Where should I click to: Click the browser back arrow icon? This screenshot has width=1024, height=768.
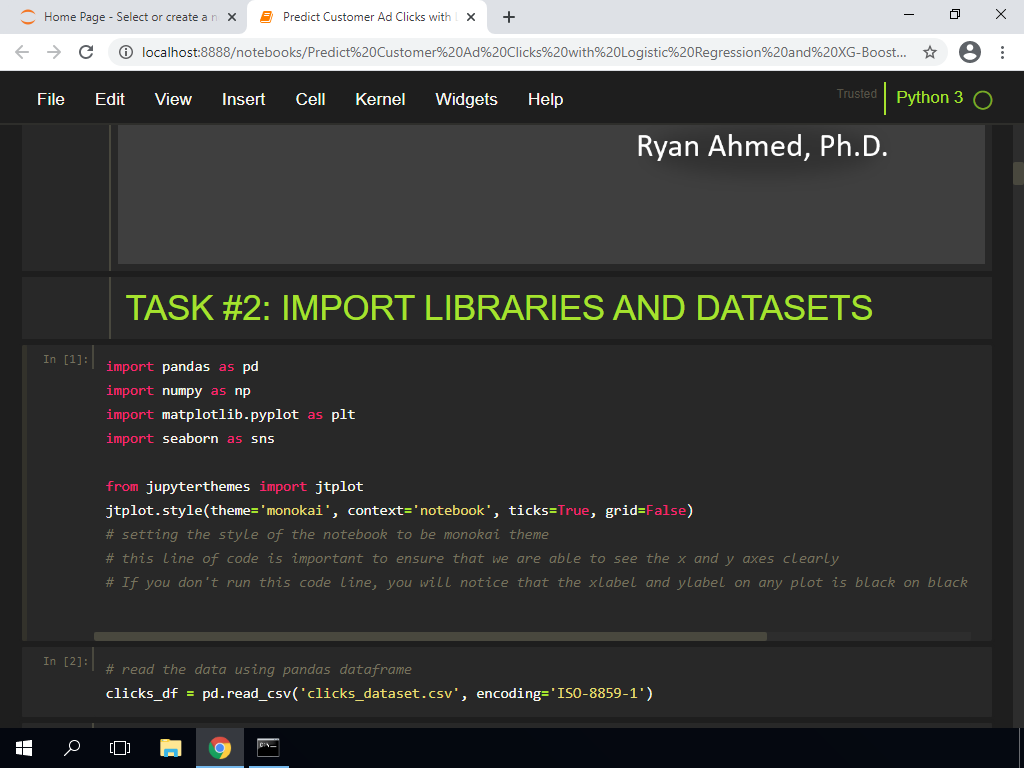click(x=22, y=52)
